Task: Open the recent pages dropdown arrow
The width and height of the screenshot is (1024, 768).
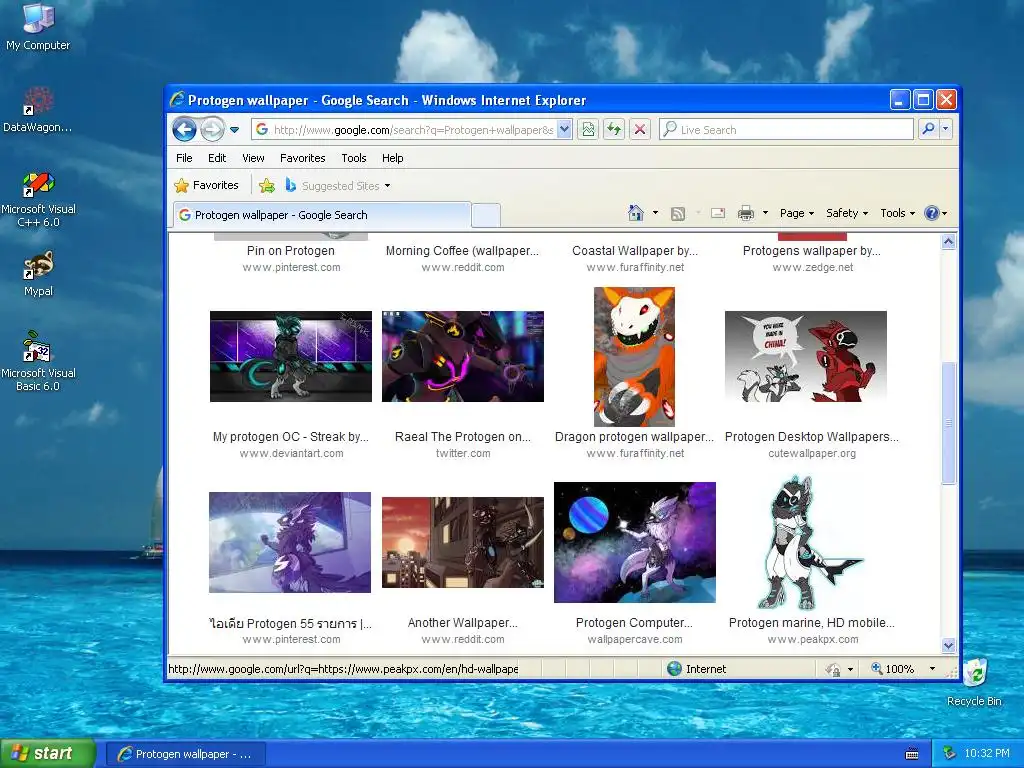Action: tap(234, 130)
